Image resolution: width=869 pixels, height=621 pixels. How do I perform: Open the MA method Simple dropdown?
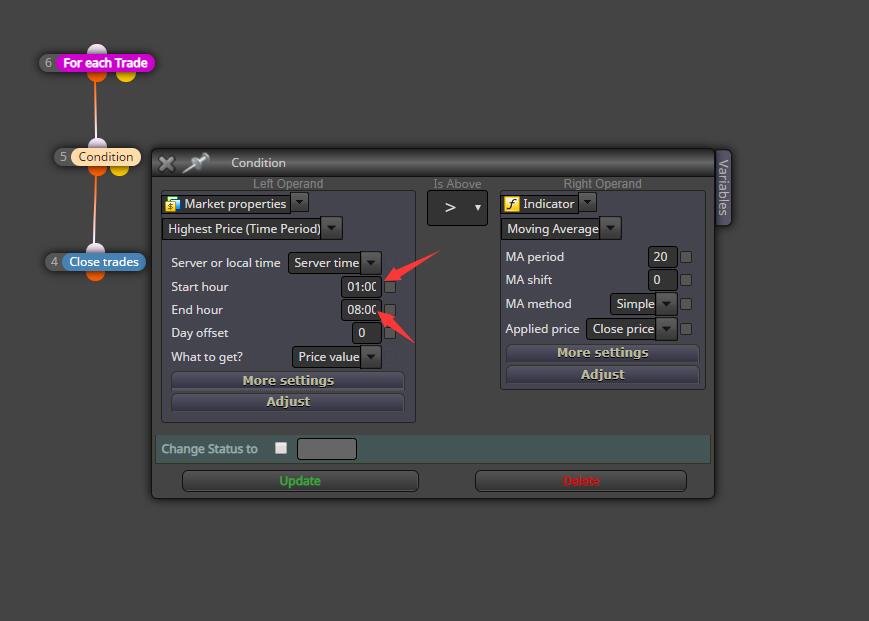tap(667, 304)
